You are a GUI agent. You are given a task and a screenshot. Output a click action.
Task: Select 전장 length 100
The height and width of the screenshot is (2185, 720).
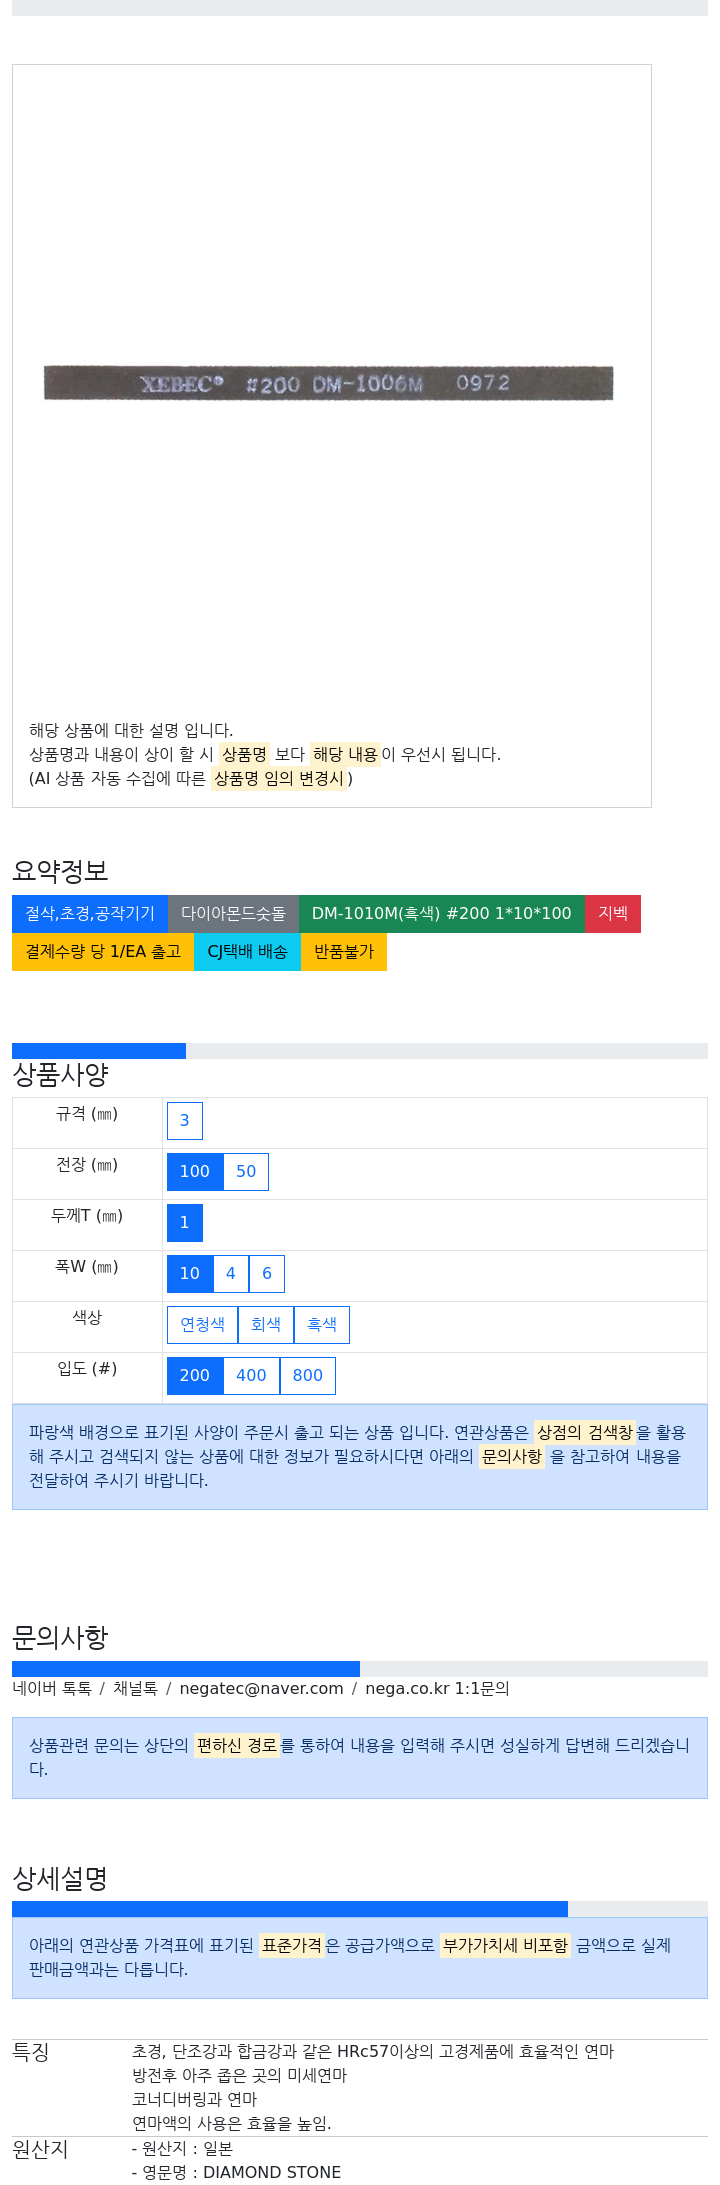pyautogui.click(x=195, y=1171)
